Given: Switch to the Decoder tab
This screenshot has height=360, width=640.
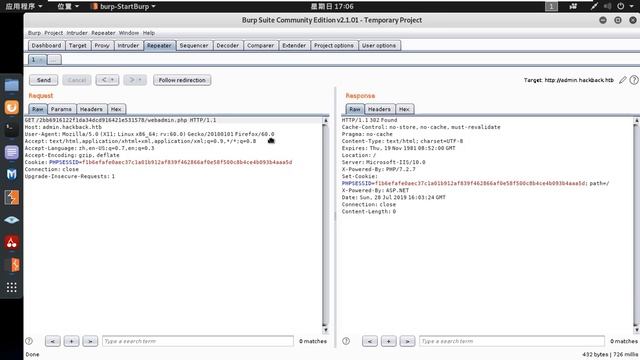Looking at the screenshot, I should pos(227,45).
